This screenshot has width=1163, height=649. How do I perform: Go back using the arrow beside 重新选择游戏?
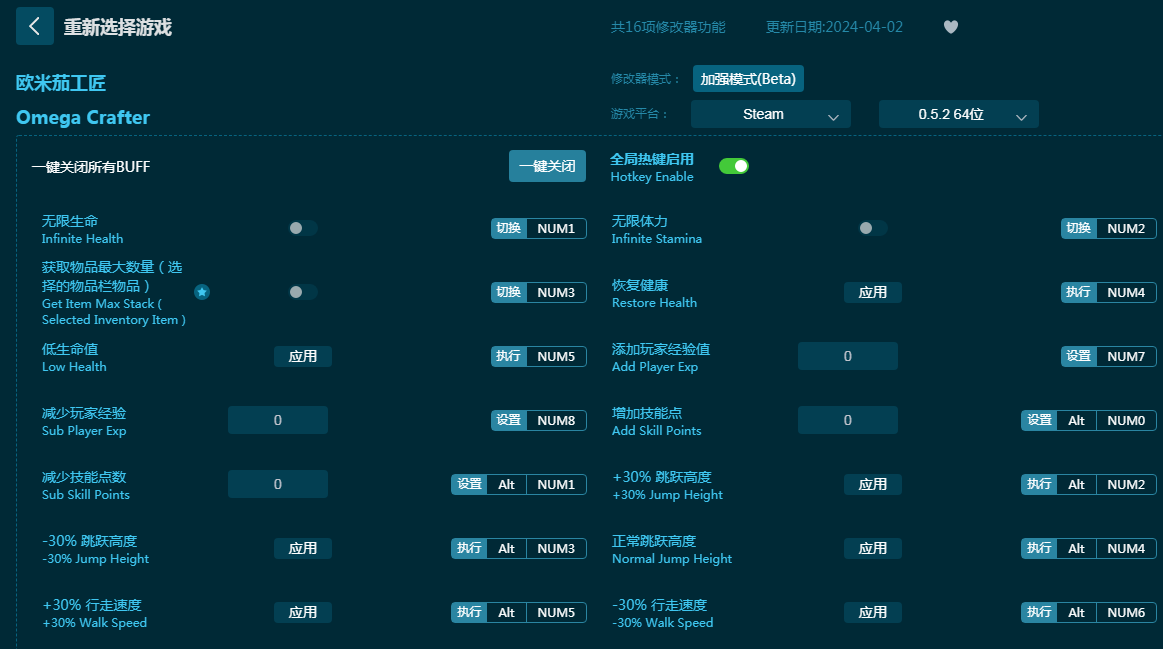34,27
